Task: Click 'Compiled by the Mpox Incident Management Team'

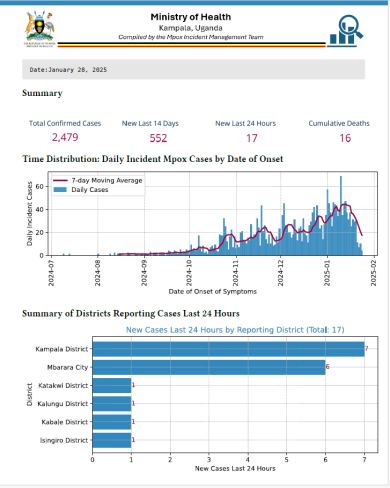Action: [x=191, y=37]
